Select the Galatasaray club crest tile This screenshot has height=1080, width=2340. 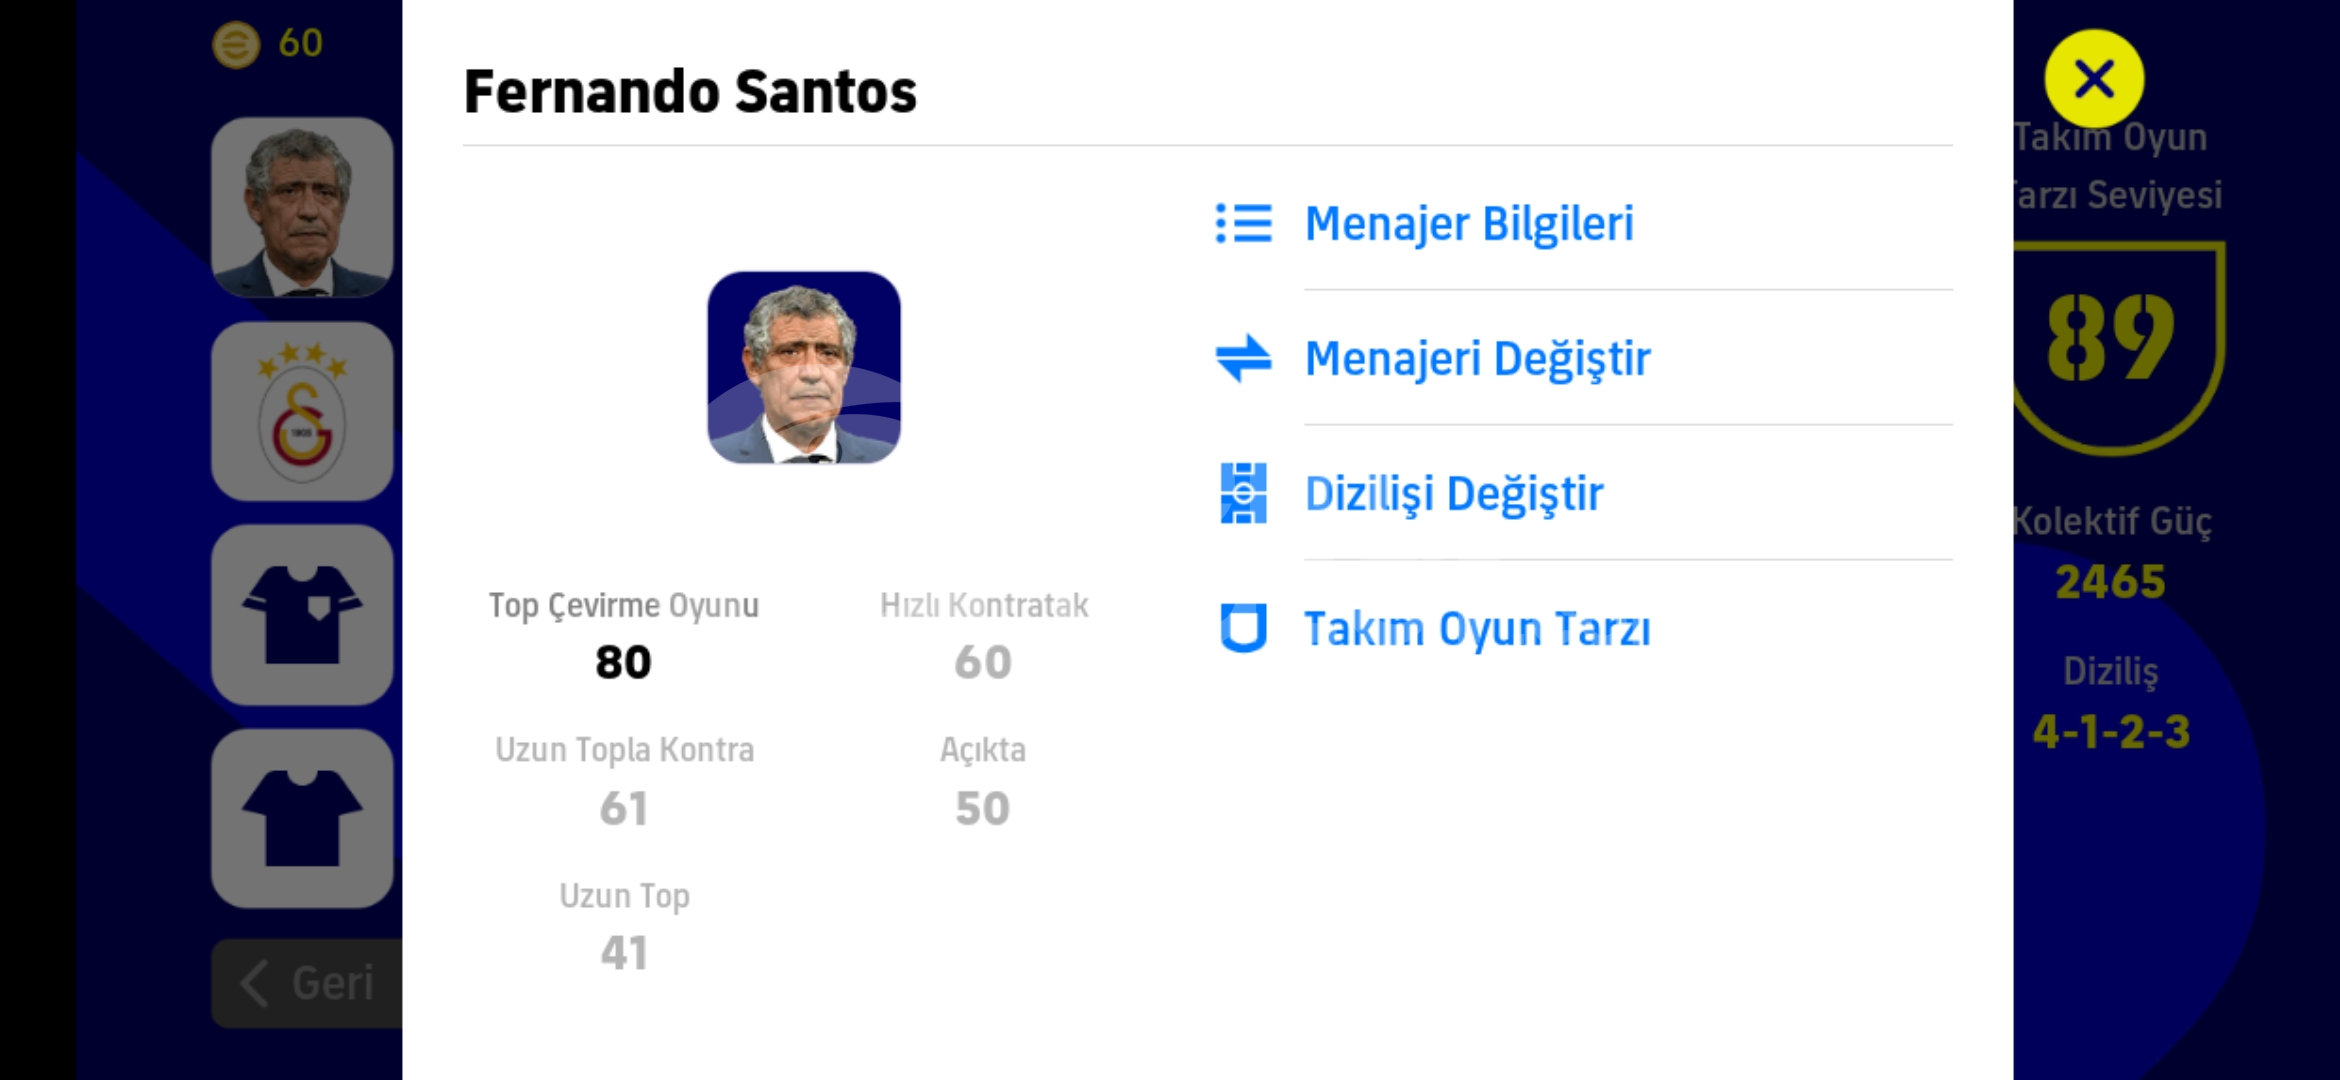point(302,411)
